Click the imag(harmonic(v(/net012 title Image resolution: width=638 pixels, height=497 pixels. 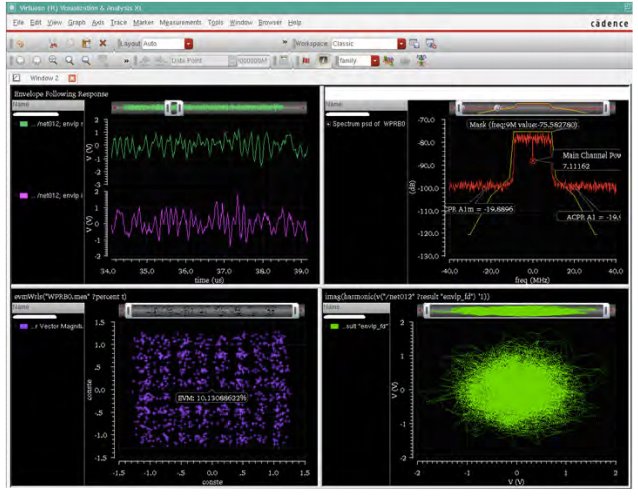click(x=407, y=296)
